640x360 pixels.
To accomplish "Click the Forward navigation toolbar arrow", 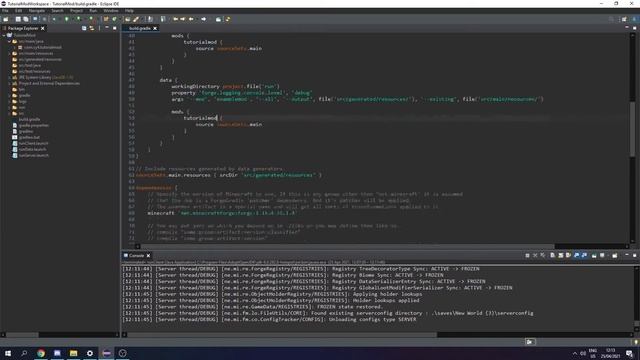I will coord(203,19).
